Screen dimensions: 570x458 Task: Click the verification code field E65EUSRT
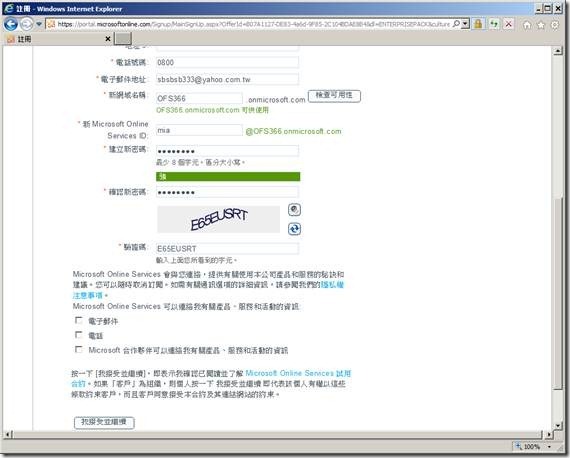227,249
